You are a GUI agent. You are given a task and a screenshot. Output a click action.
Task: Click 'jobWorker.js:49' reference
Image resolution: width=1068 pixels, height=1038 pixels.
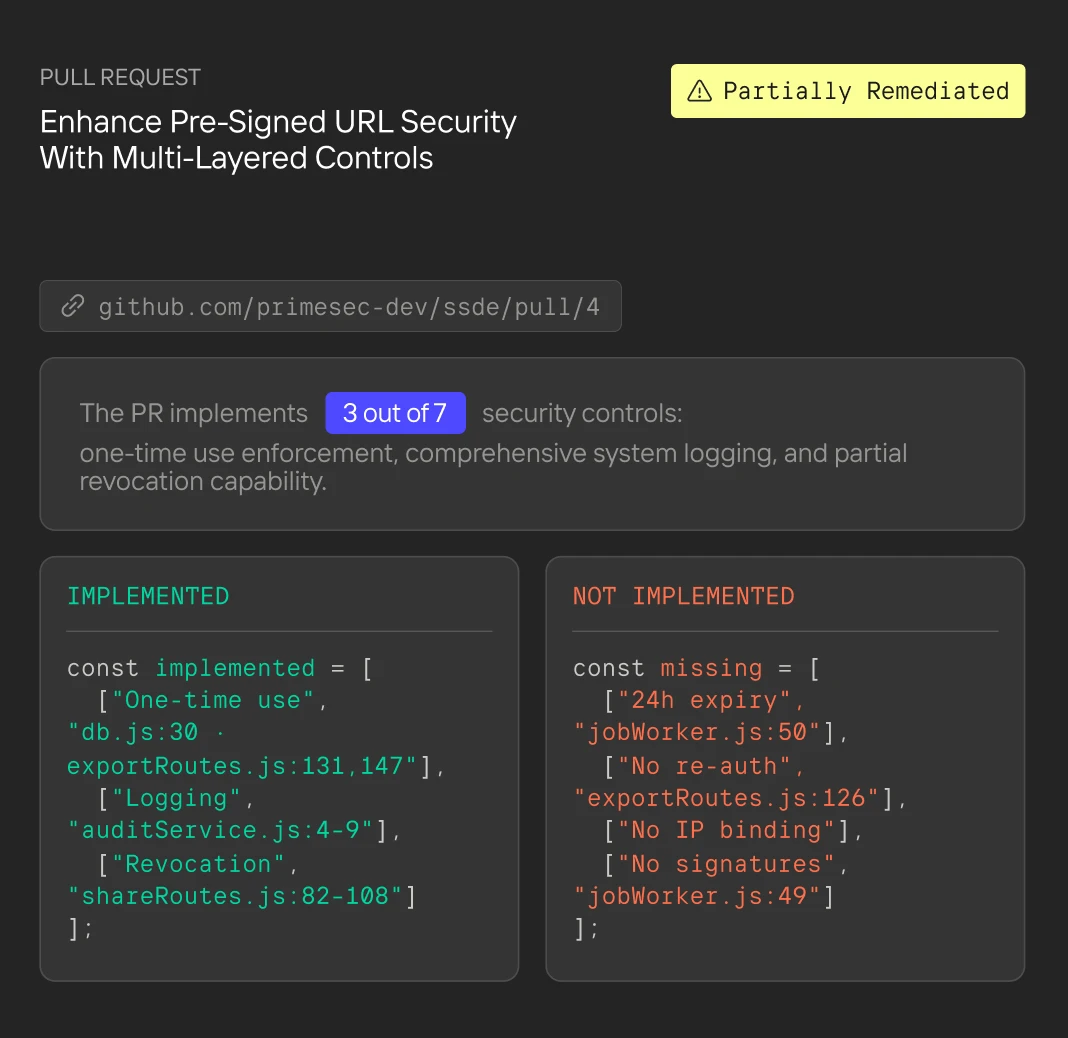tap(704, 896)
